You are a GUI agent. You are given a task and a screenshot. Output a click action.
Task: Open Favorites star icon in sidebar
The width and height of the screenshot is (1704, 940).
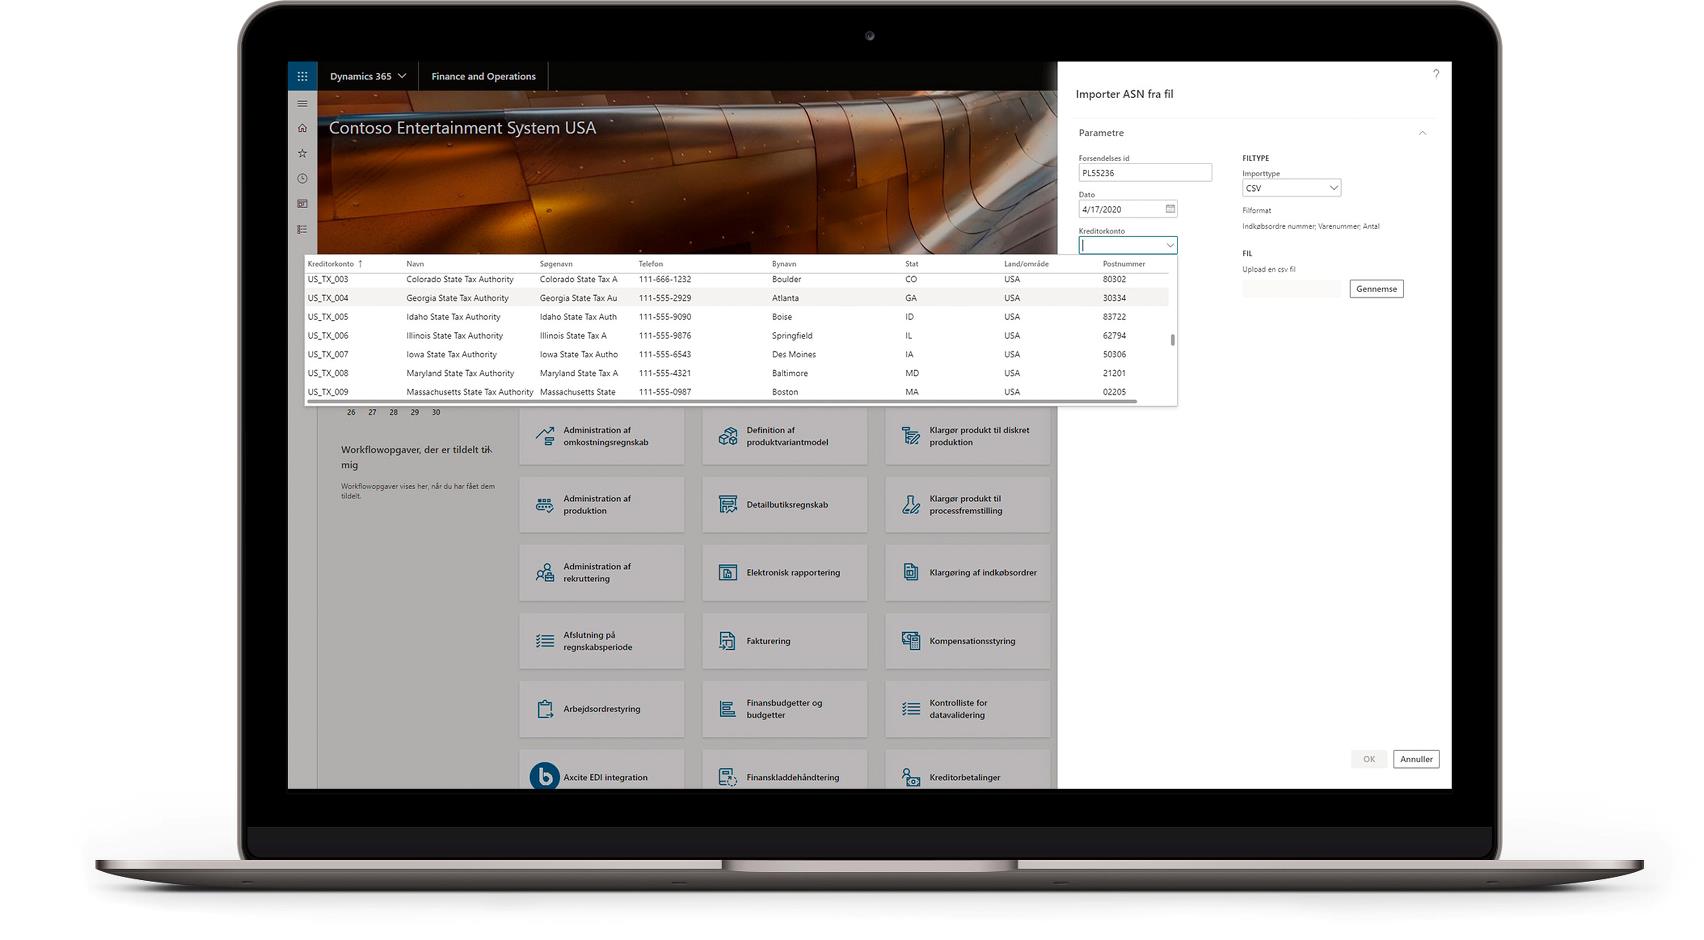(x=302, y=153)
